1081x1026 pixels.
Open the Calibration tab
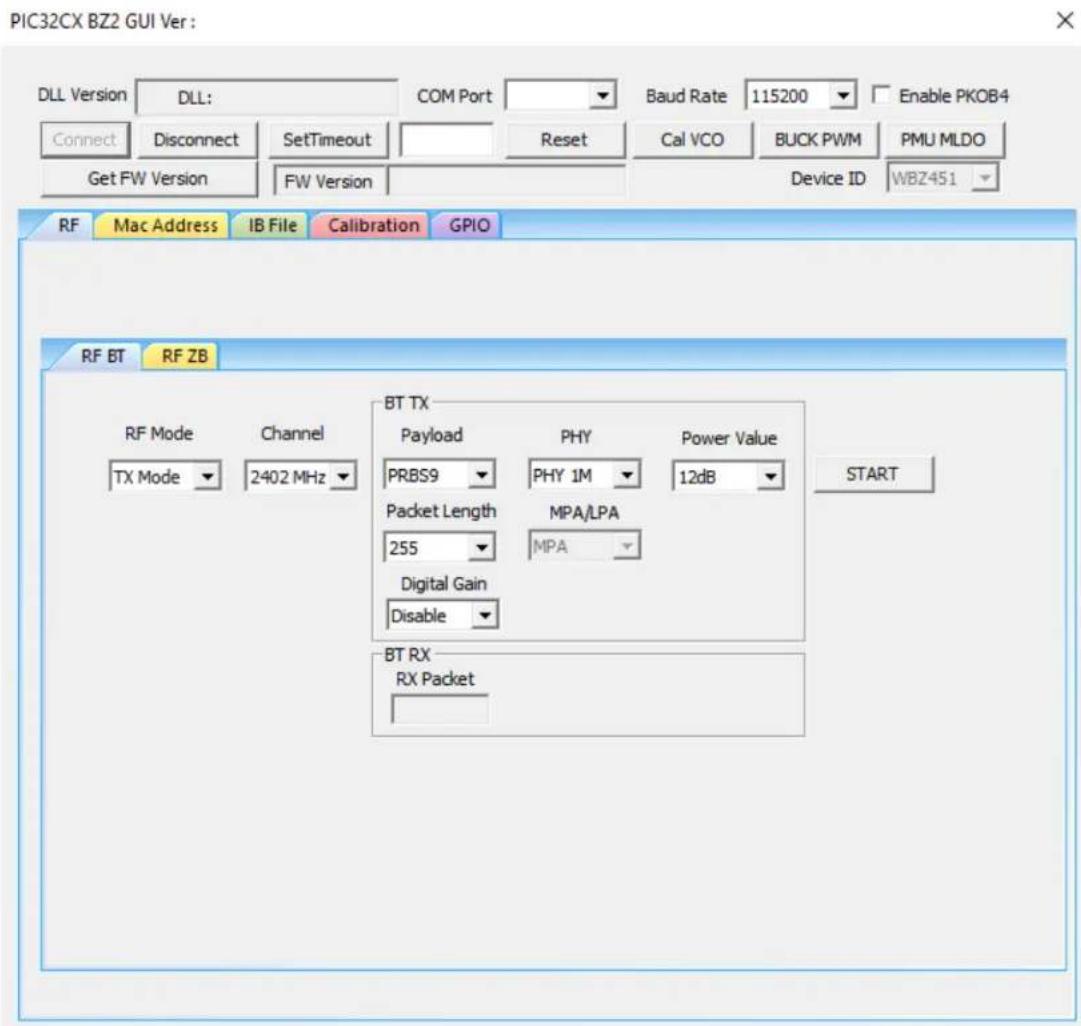tap(373, 225)
